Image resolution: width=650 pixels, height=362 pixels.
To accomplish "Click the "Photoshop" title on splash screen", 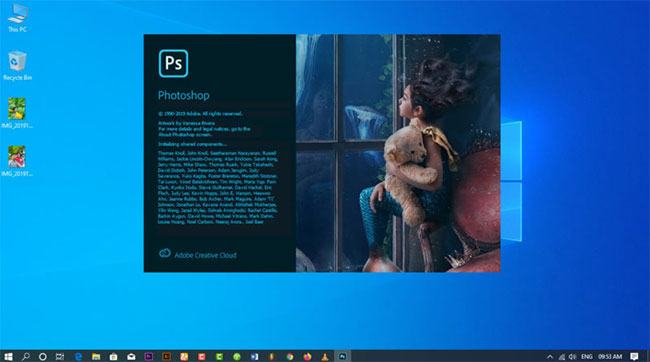I will click(x=184, y=95).
